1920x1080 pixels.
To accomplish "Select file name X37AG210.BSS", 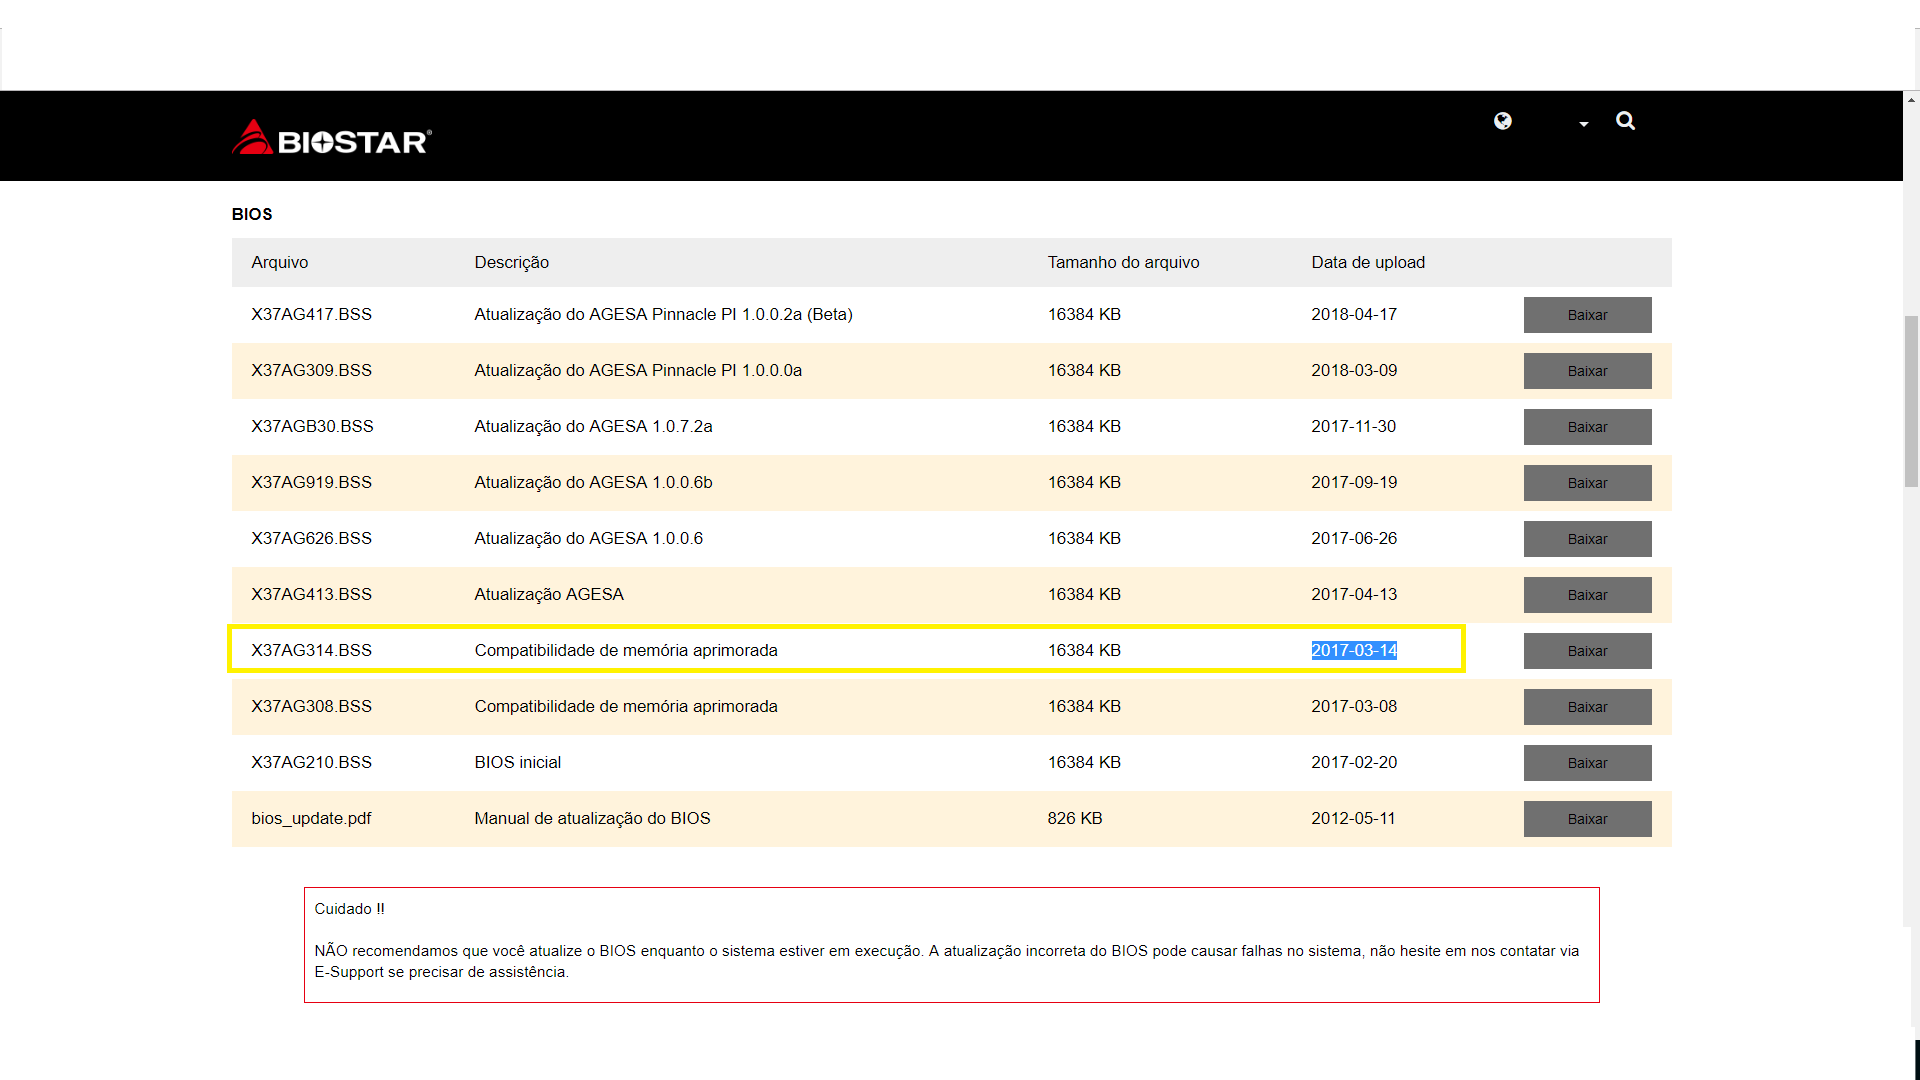I will click(x=311, y=762).
